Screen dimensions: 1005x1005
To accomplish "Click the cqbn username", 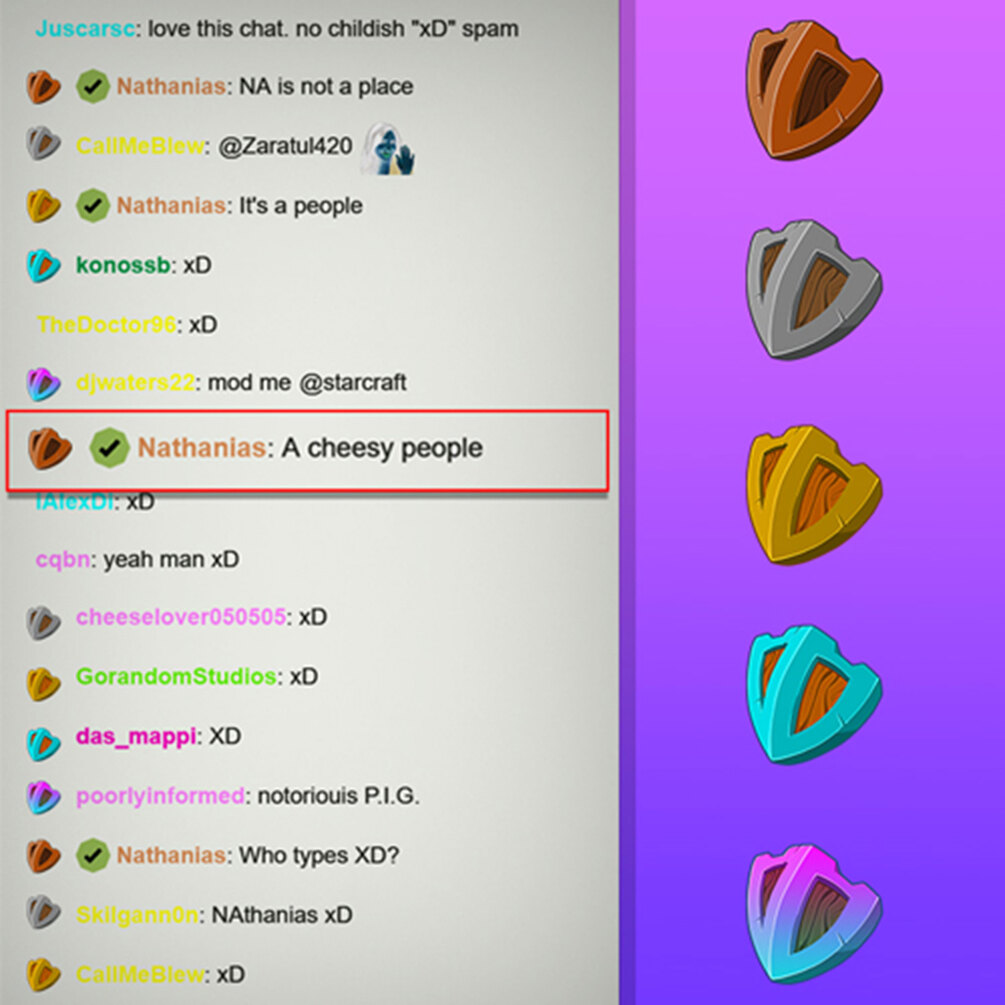I will click(63, 560).
